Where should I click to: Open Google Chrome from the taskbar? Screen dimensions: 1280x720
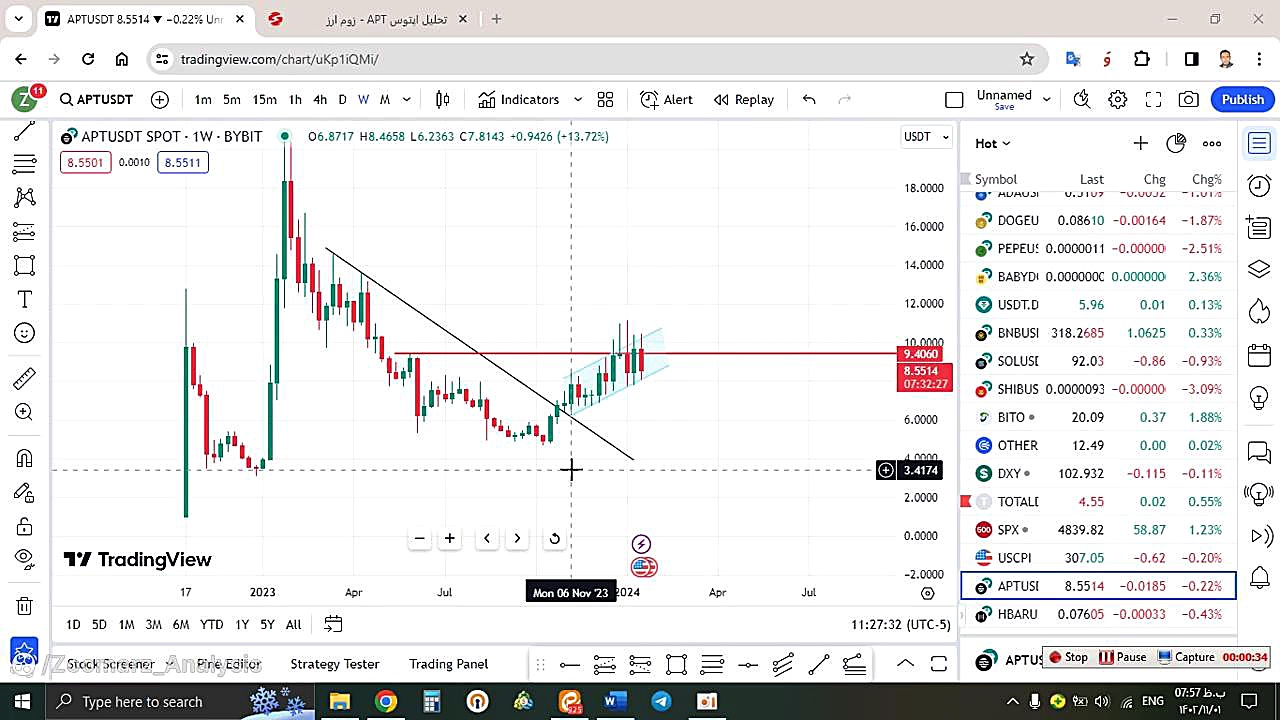click(x=385, y=701)
